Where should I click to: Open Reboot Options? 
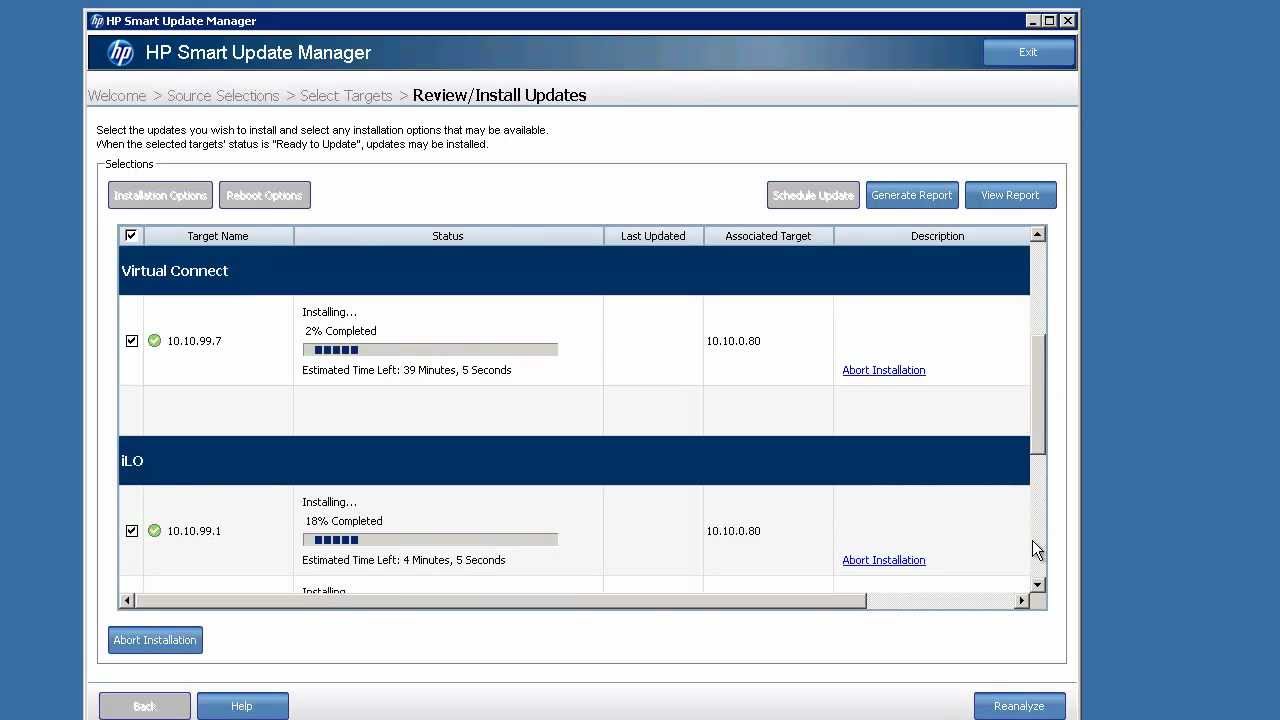264,195
